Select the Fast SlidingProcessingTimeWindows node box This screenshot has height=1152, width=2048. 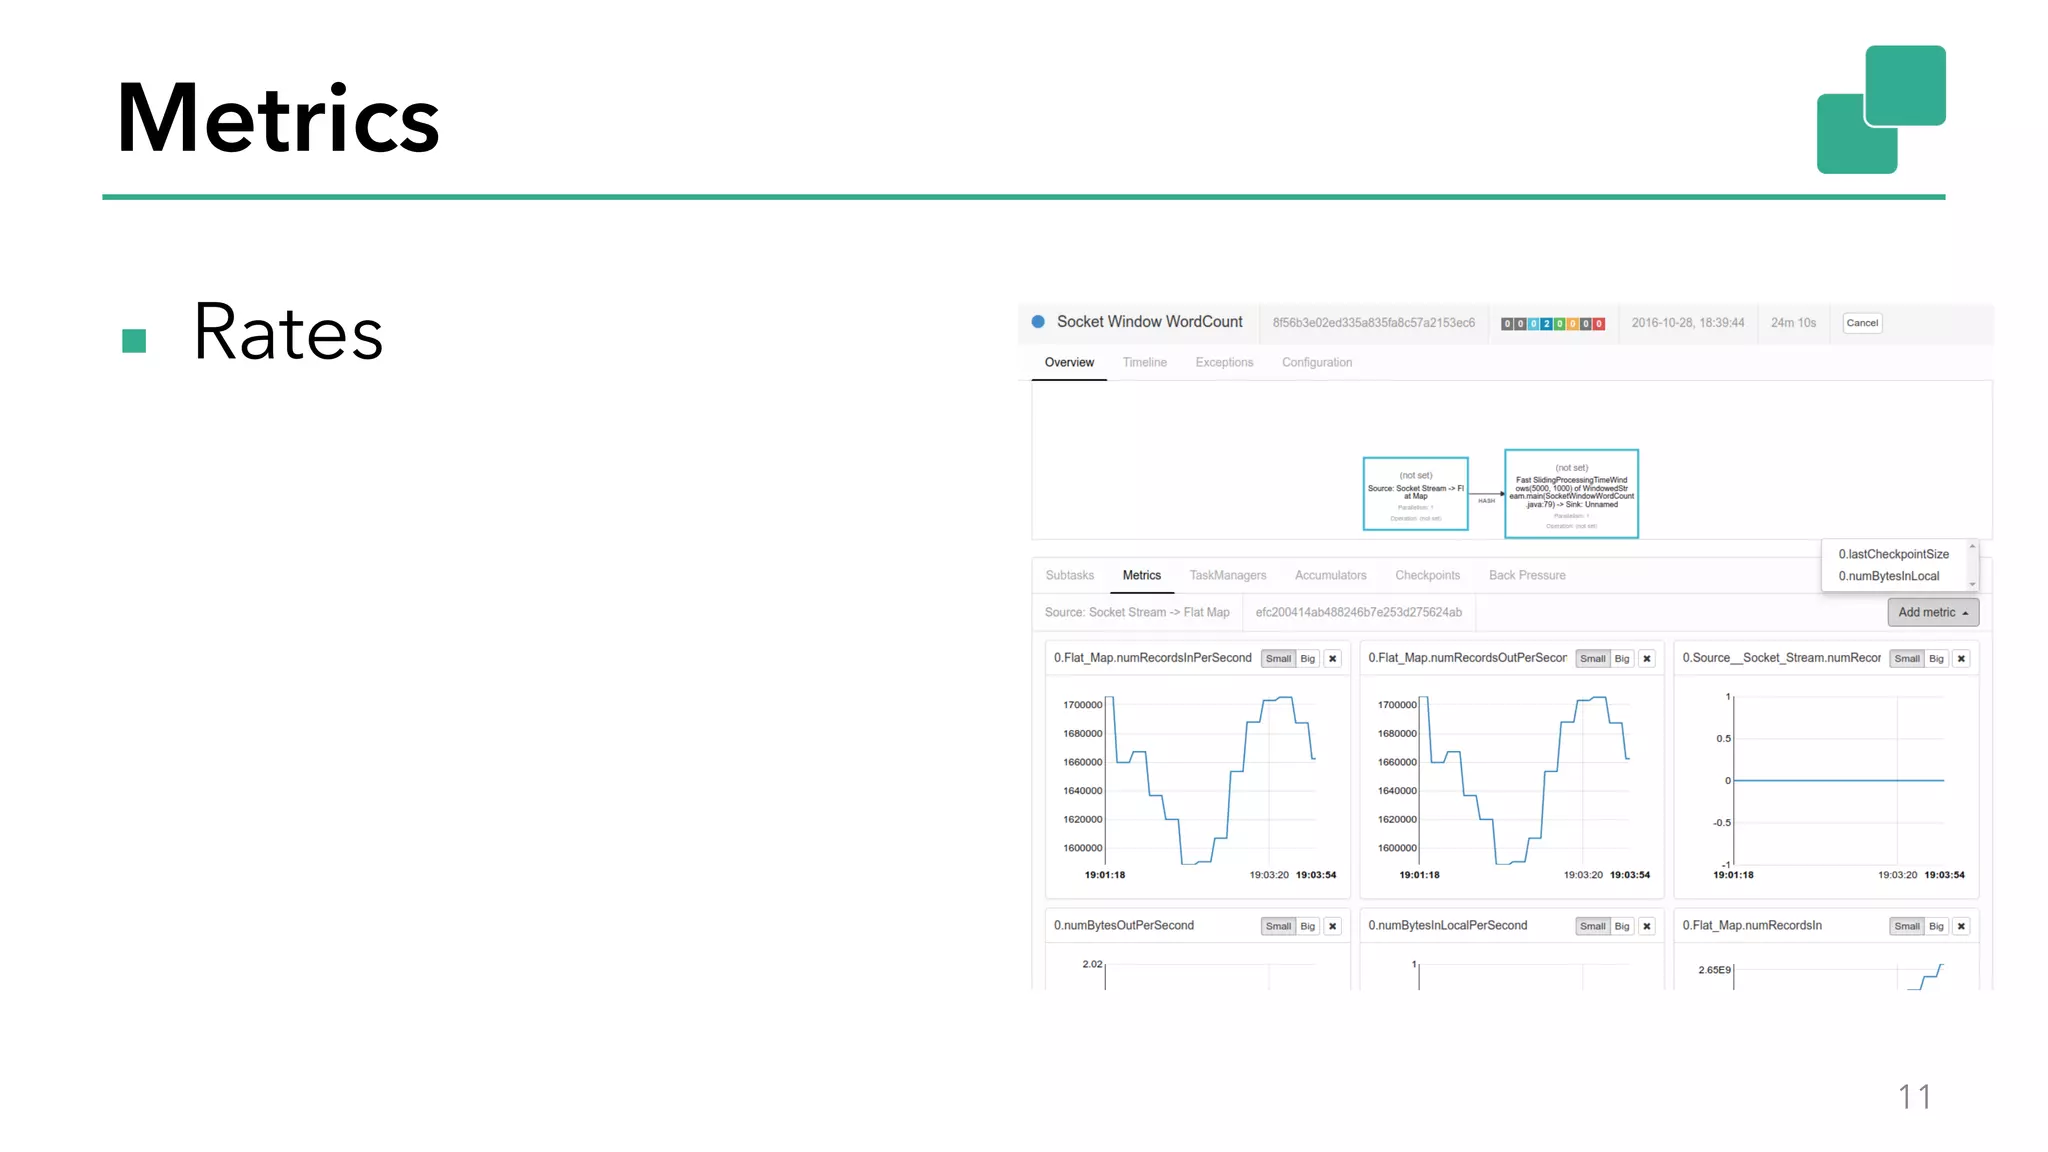tap(1571, 494)
